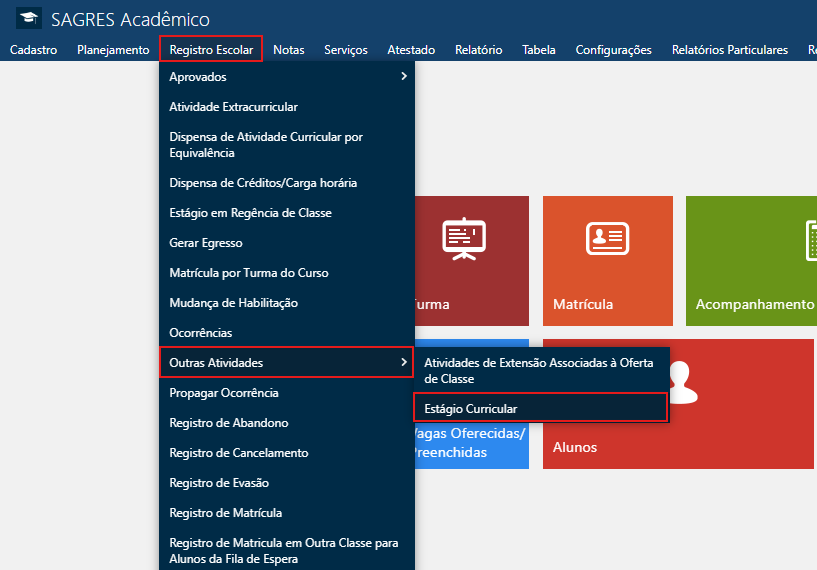Select Estágio em Regência de Classe
Screen dimensions: 817x570
click(x=287, y=213)
